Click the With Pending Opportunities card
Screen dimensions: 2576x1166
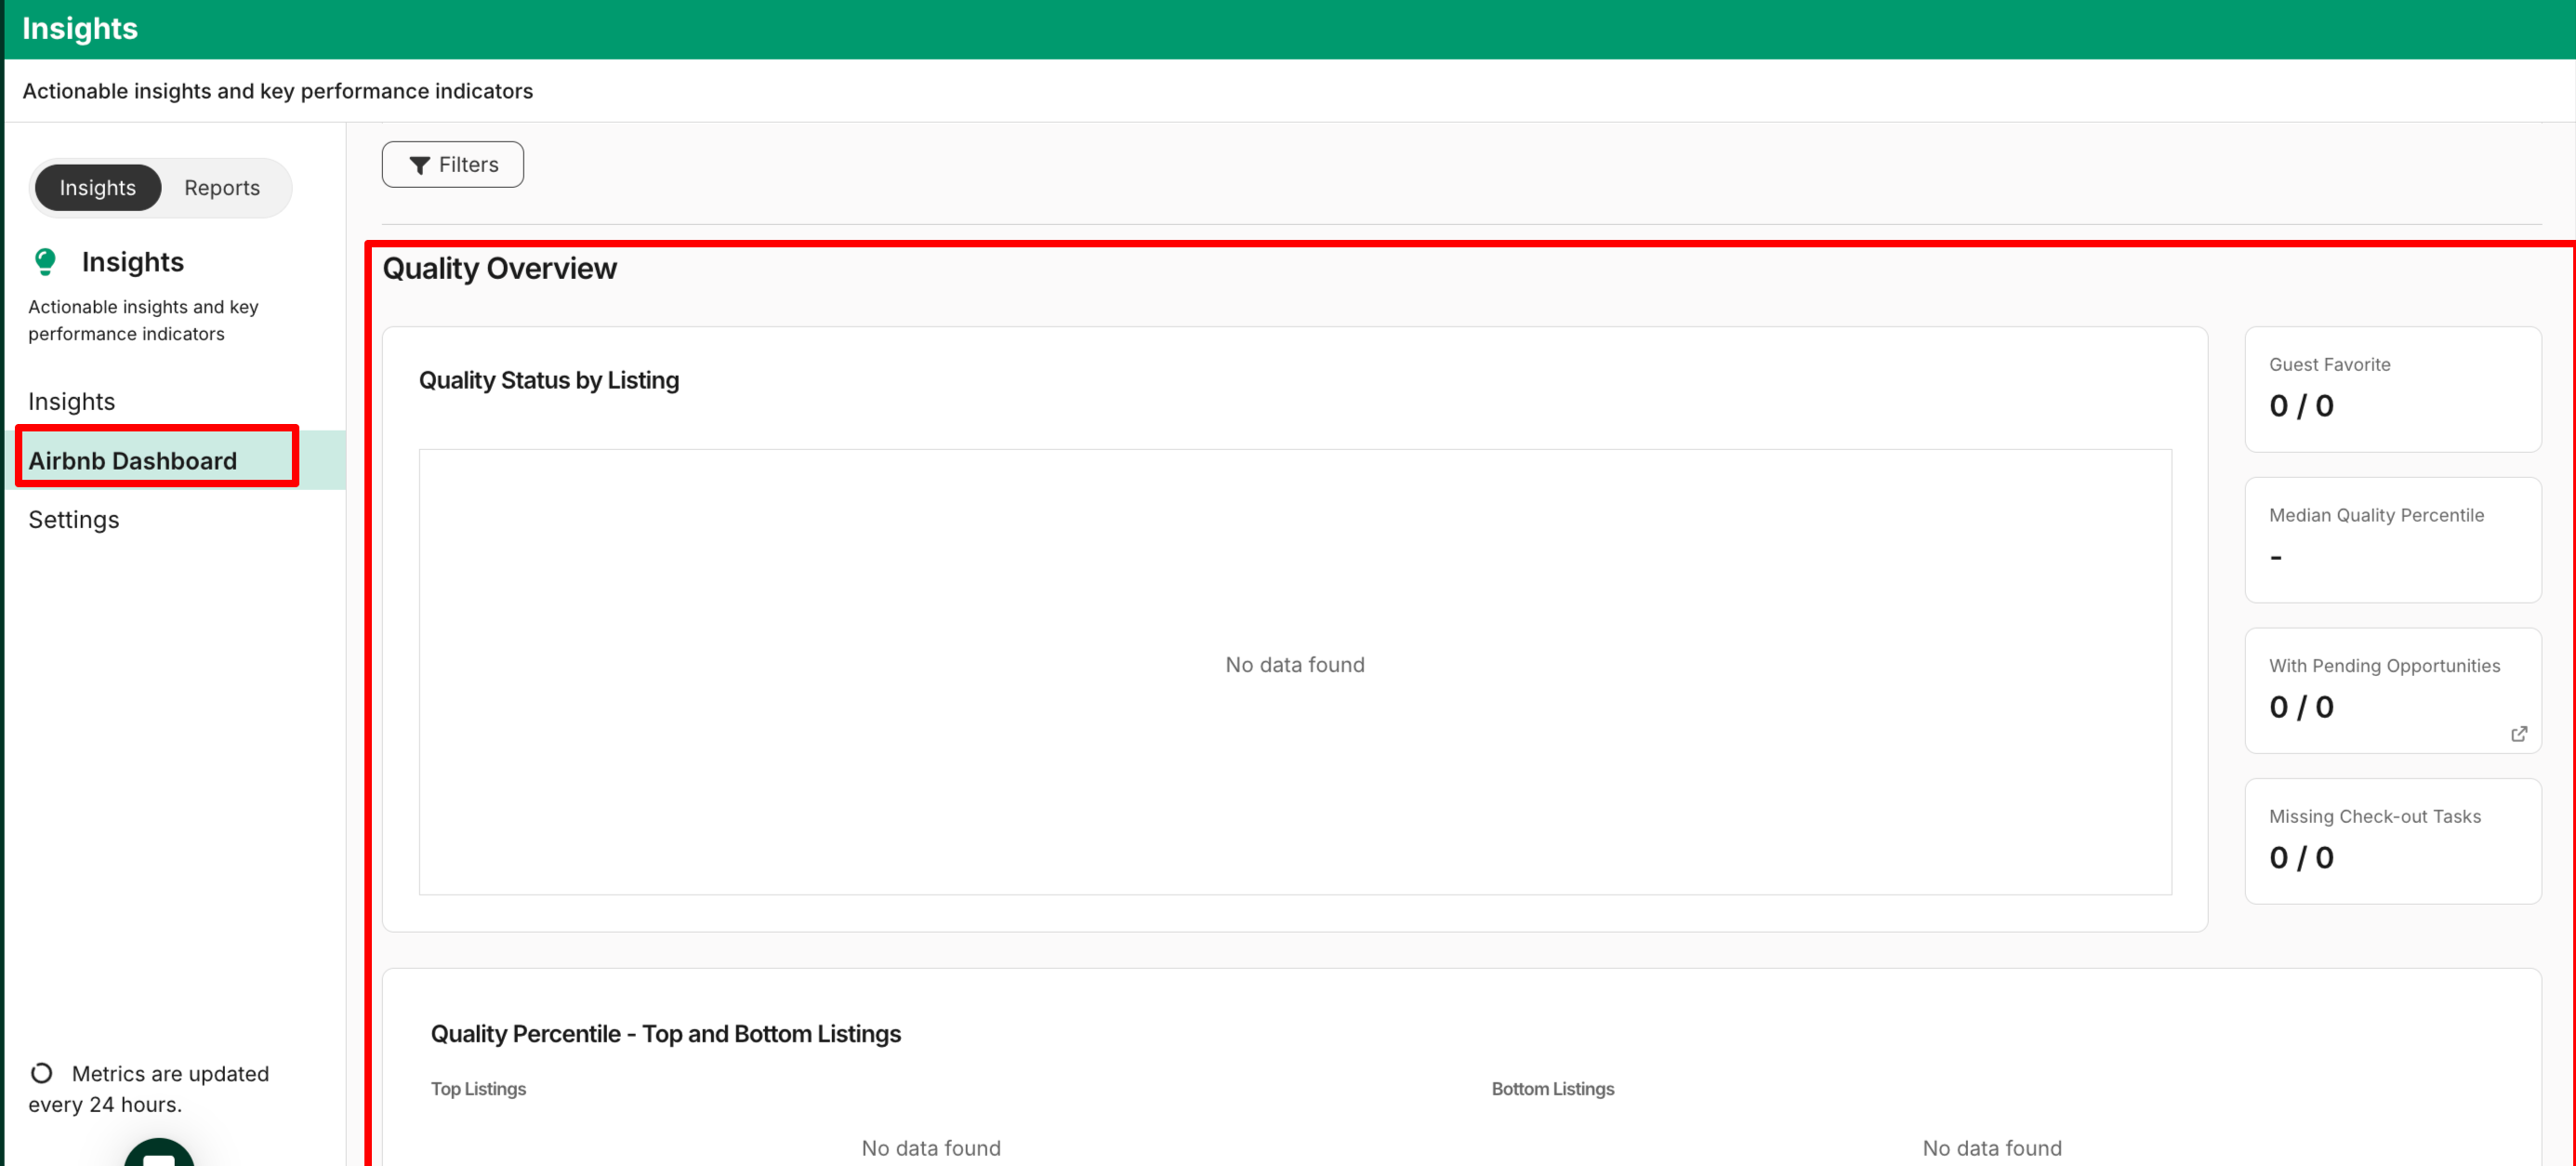2392,690
